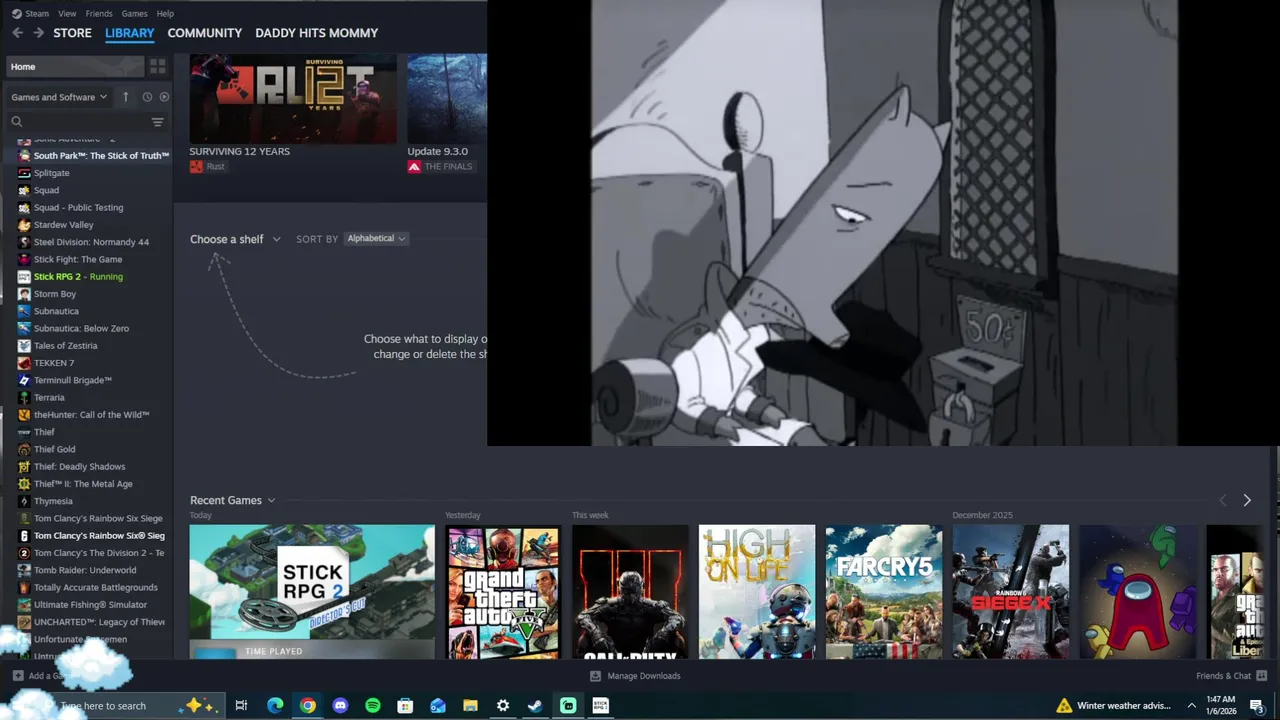Expand the Games and Software dropdown
This screenshot has width=1280, height=720.
click(59, 97)
